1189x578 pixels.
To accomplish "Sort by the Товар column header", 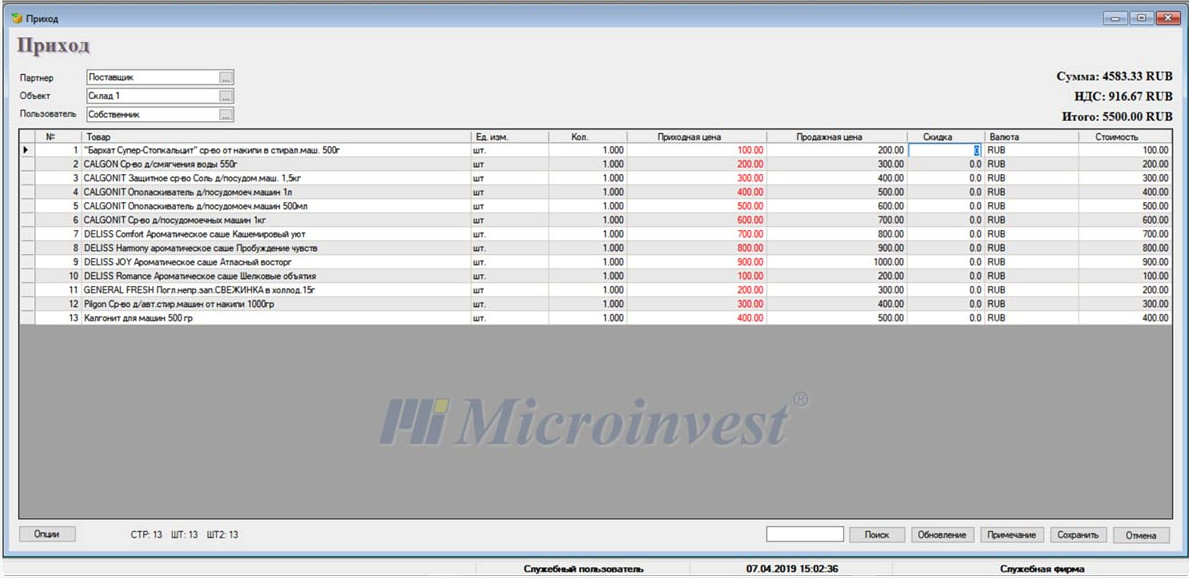I will coord(275,136).
